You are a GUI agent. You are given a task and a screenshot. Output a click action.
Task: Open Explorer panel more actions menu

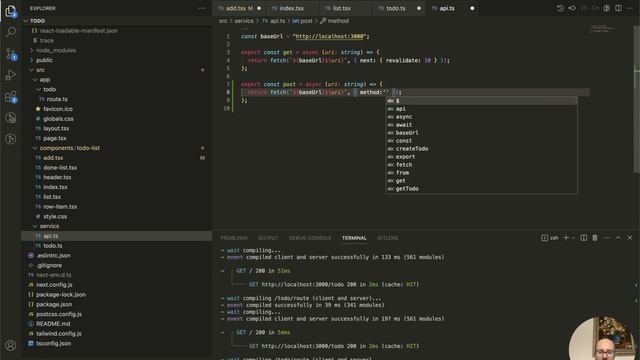click(x=202, y=8)
